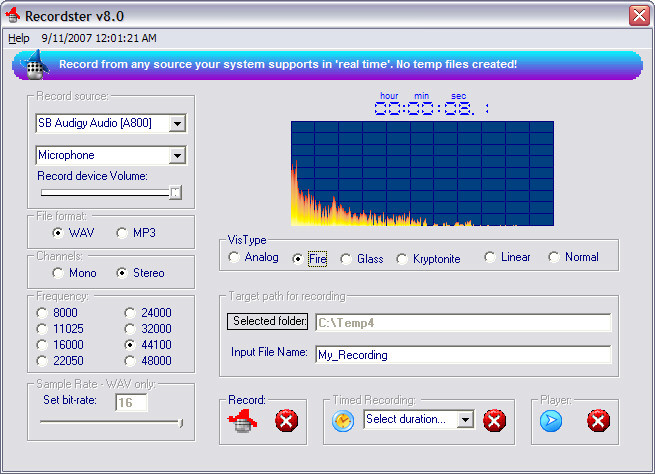Click the Timed Recording clock icon
The width and height of the screenshot is (655, 474).
coord(343,421)
